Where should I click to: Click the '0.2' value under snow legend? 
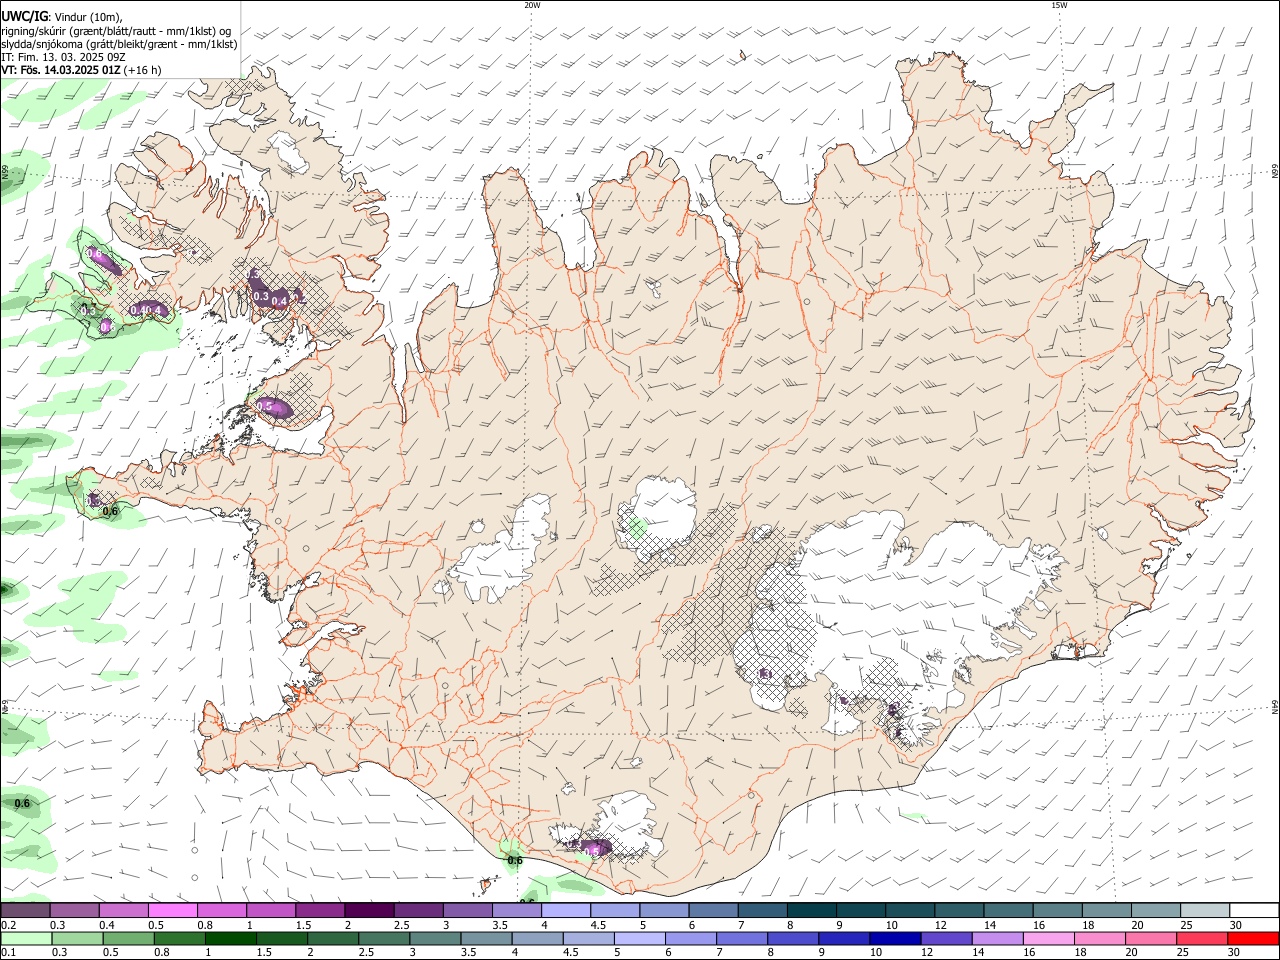coord(8,925)
